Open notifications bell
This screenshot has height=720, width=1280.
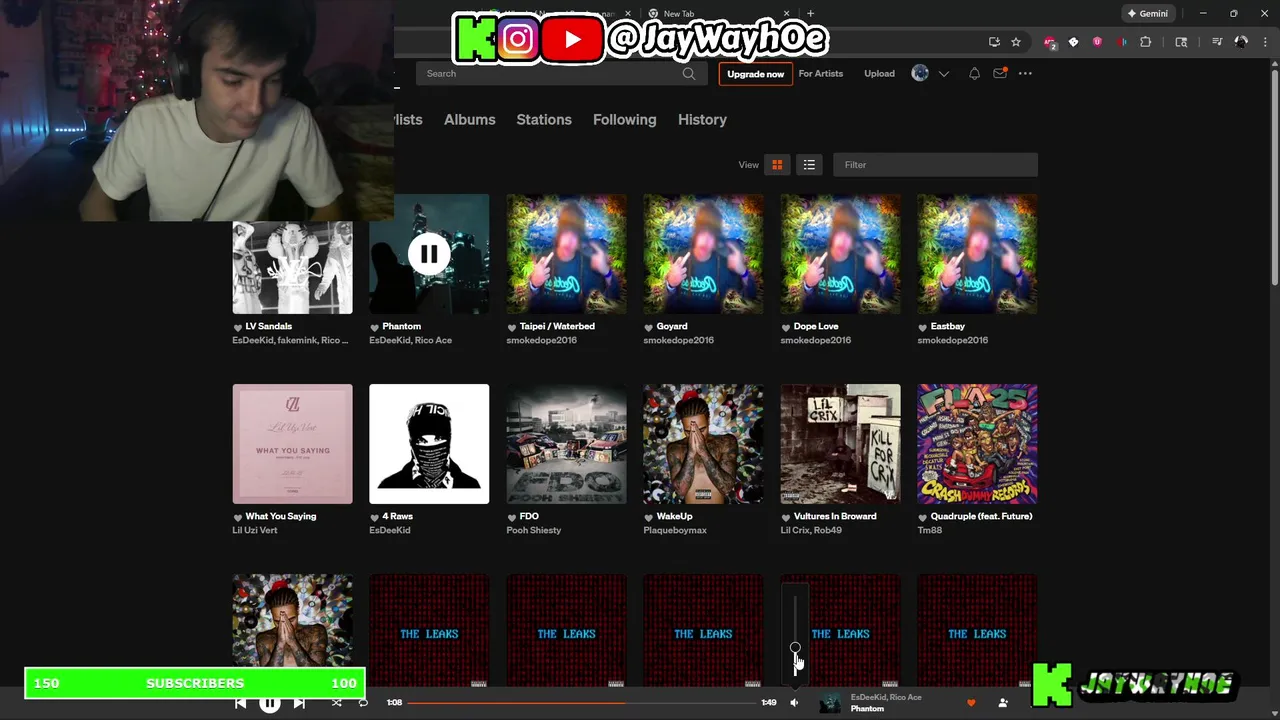(974, 73)
